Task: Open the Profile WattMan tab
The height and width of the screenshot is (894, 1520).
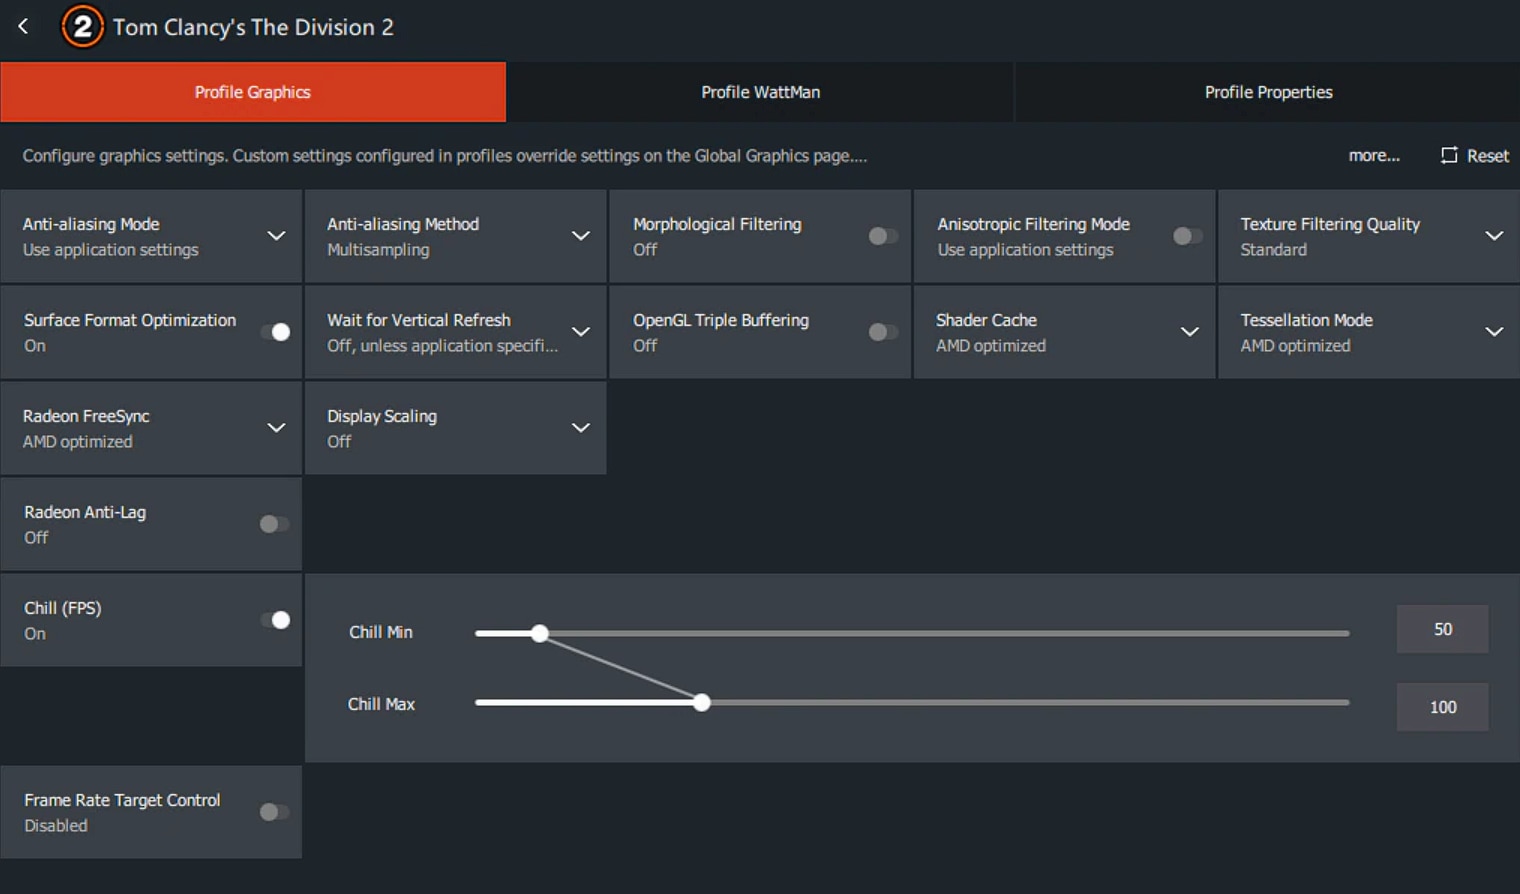Action: pos(760,92)
